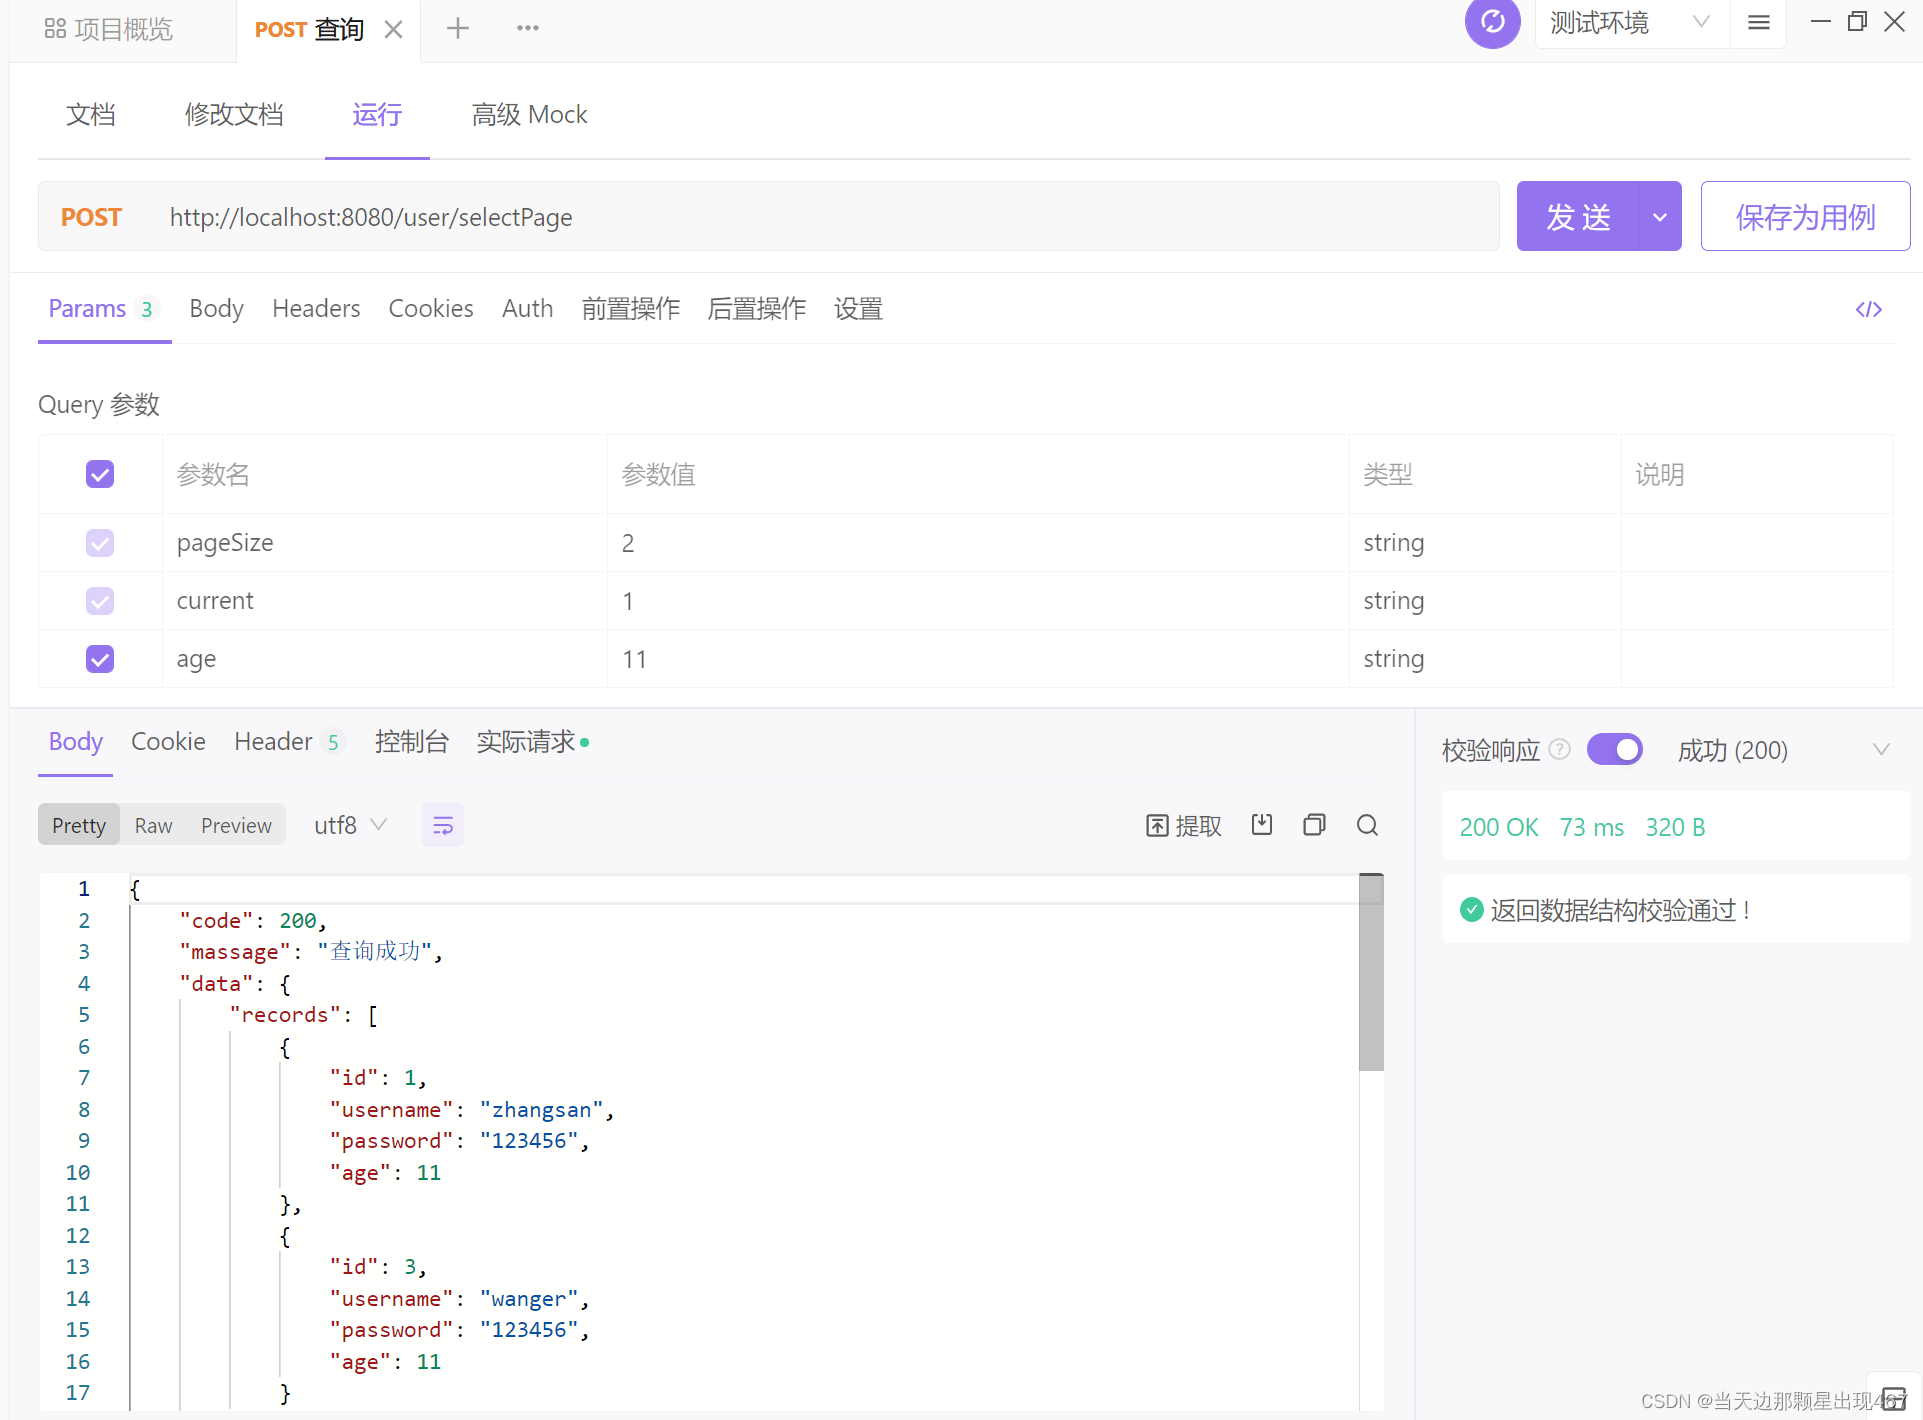Disable the 校验响应 toggle switch
Image resolution: width=1923 pixels, height=1420 pixels.
(x=1614, y=749)
